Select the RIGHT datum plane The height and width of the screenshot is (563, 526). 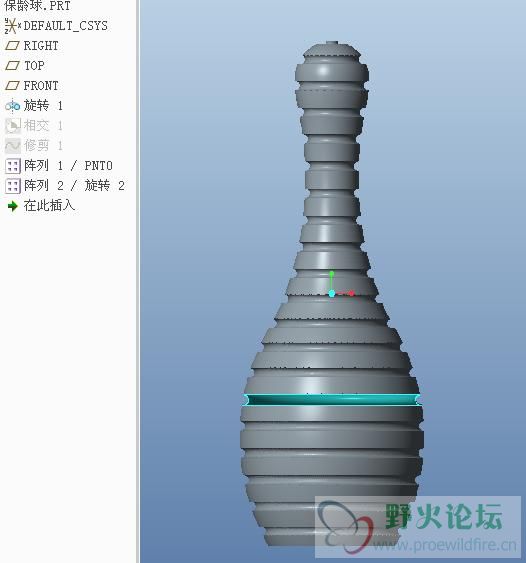41,46
